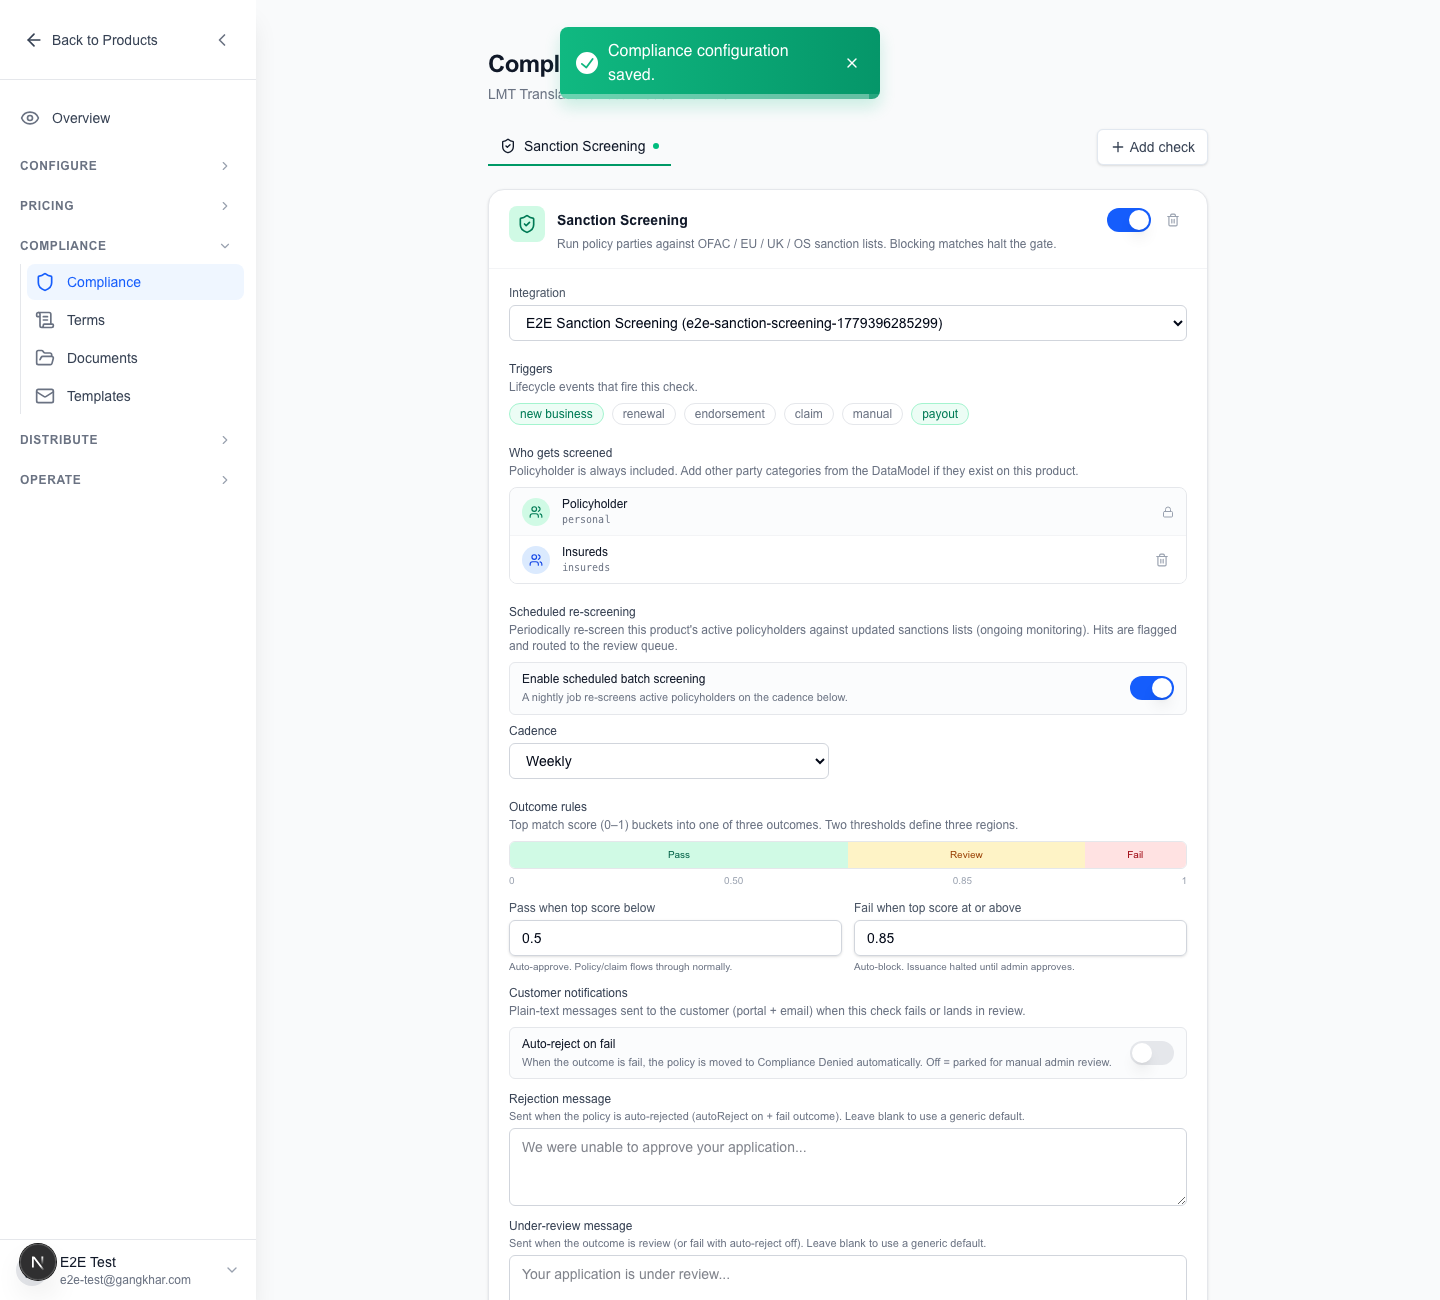The image size is (1440, 1300).
Task: Go Back to Products
Action: 92,40
